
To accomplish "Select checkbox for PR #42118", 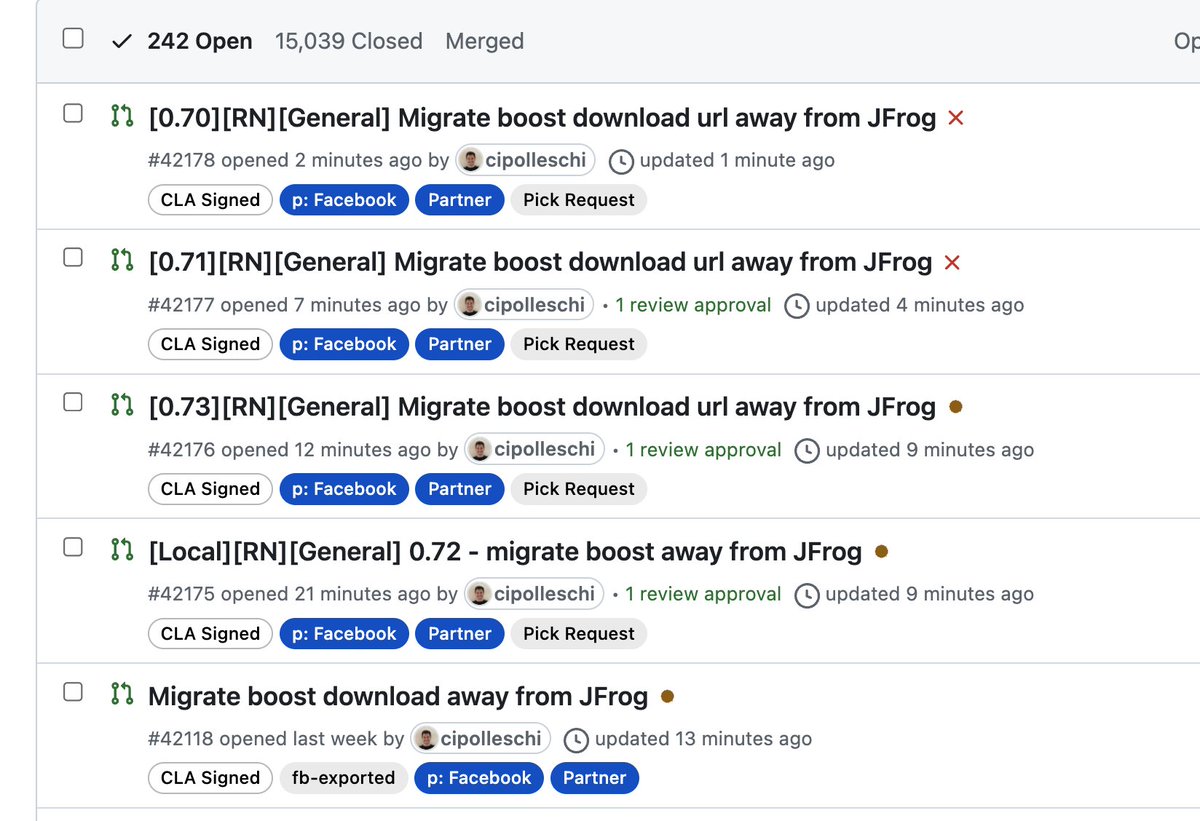I will click(x=73, y=691).
